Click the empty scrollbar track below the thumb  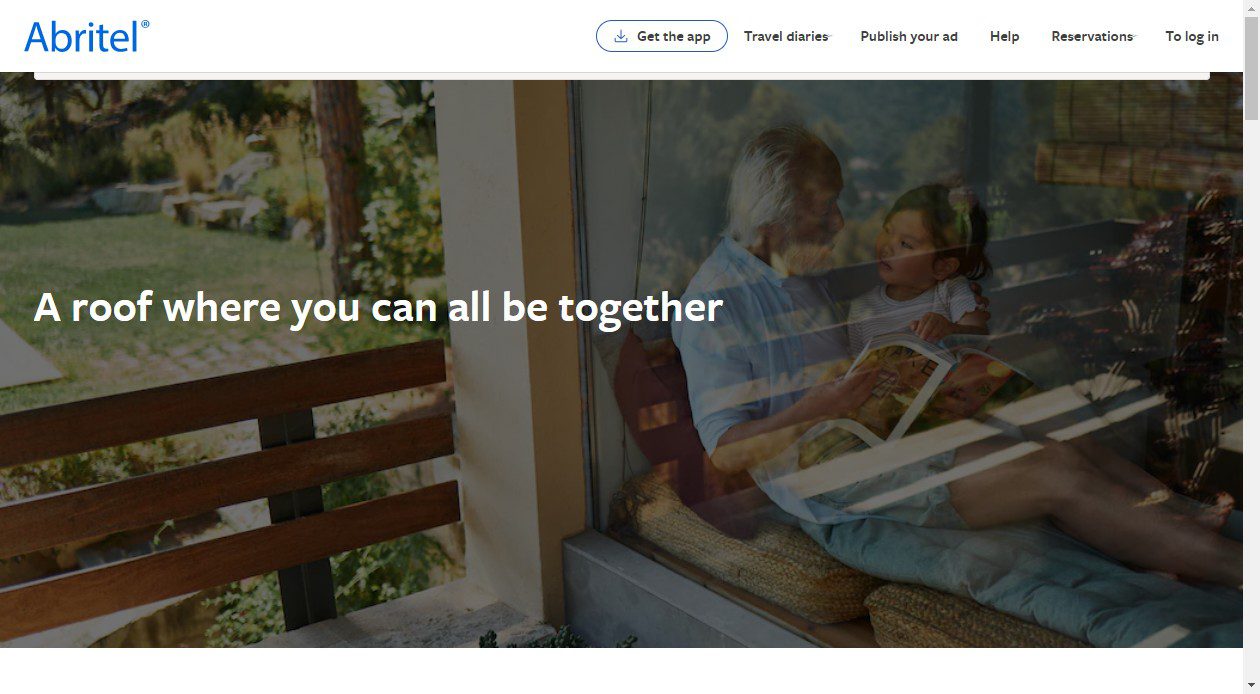1251,398
